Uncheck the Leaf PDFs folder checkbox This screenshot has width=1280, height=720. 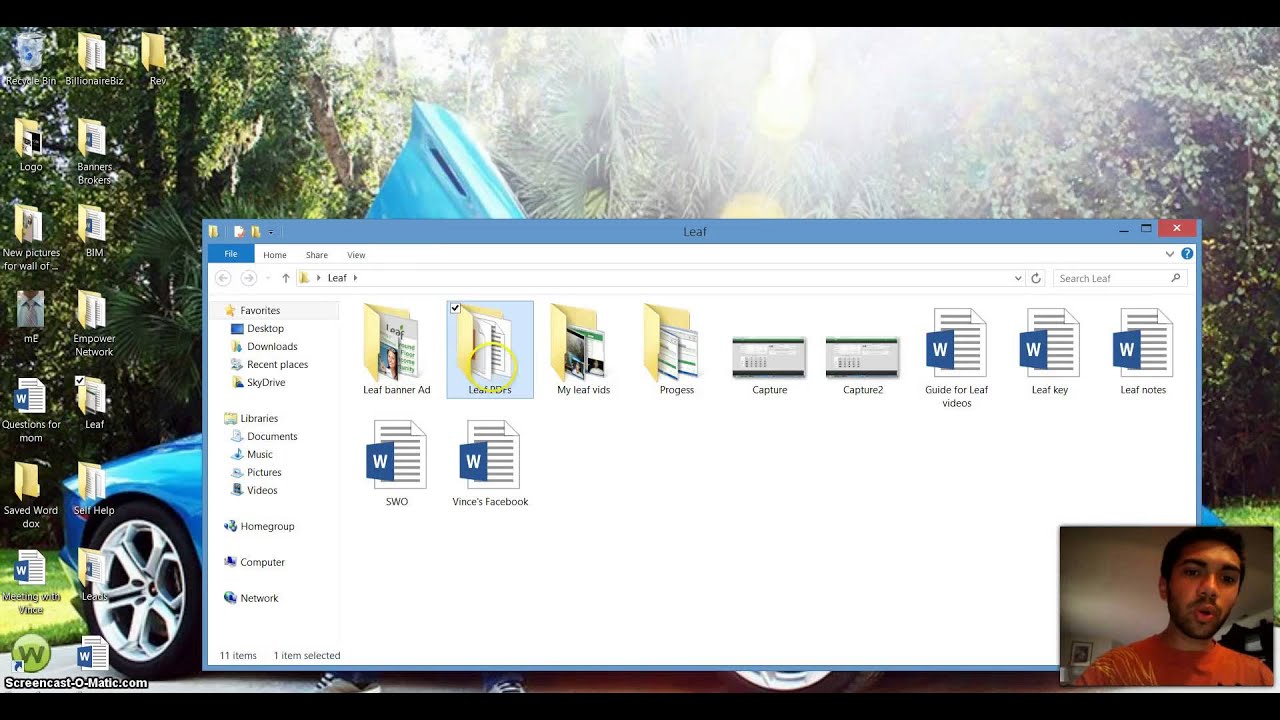point(455,309)
